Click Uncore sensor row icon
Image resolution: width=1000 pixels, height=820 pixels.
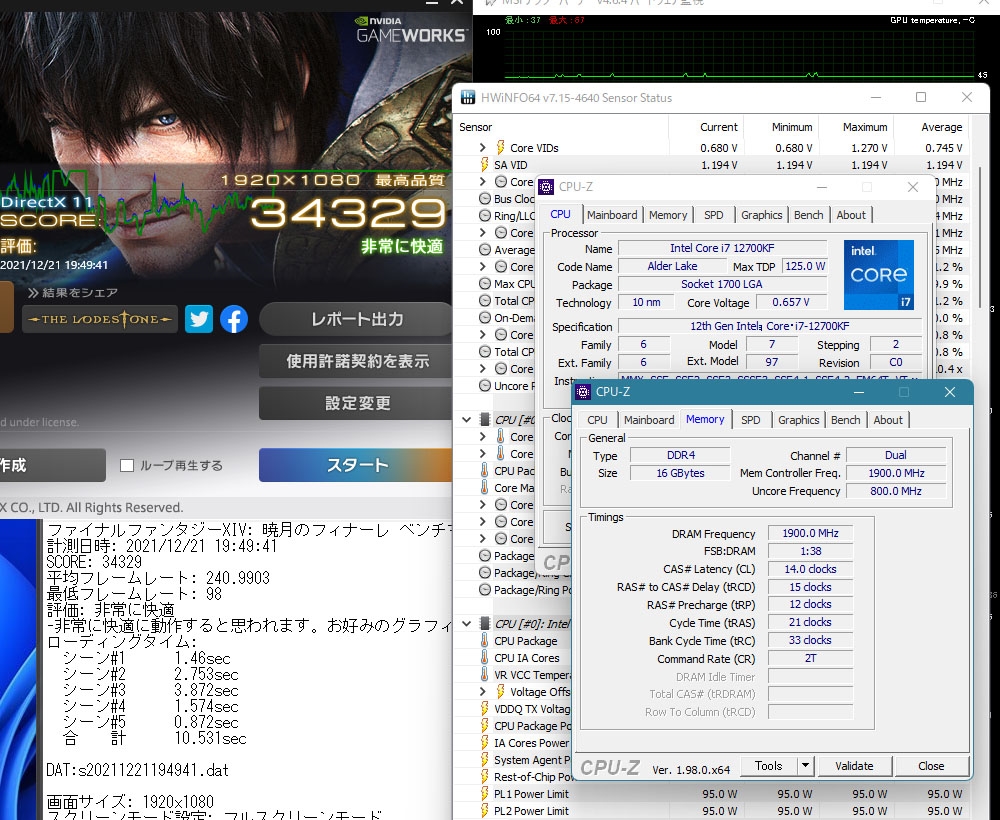click(x=485, y=385)
